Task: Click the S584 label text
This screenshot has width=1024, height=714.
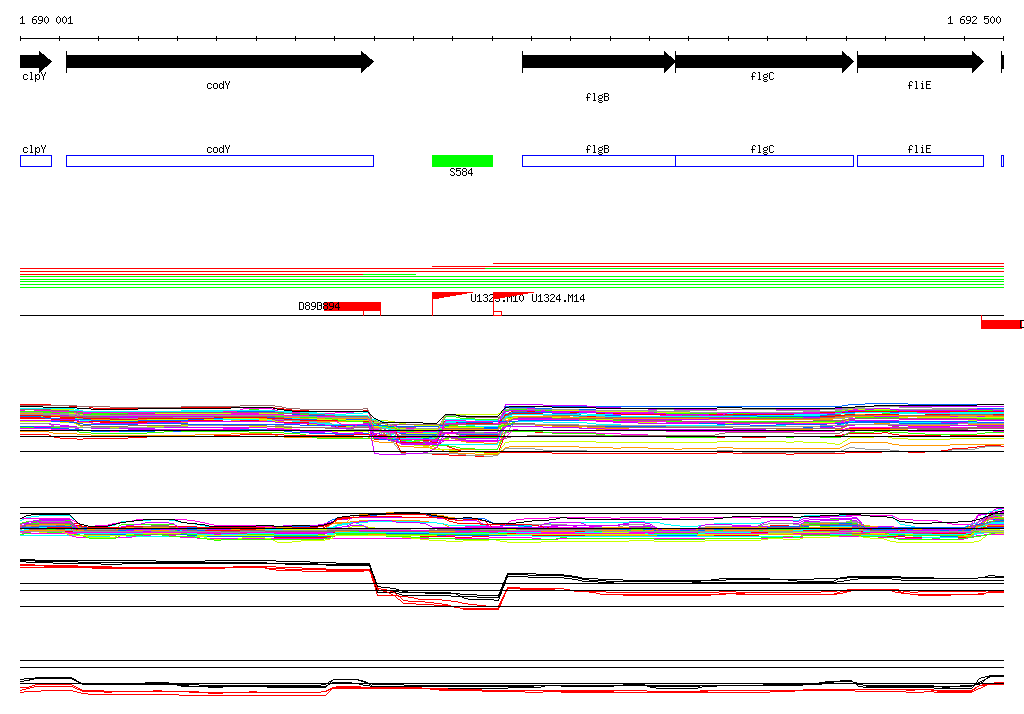Action: pyautogui.click(x=461, y=172)
